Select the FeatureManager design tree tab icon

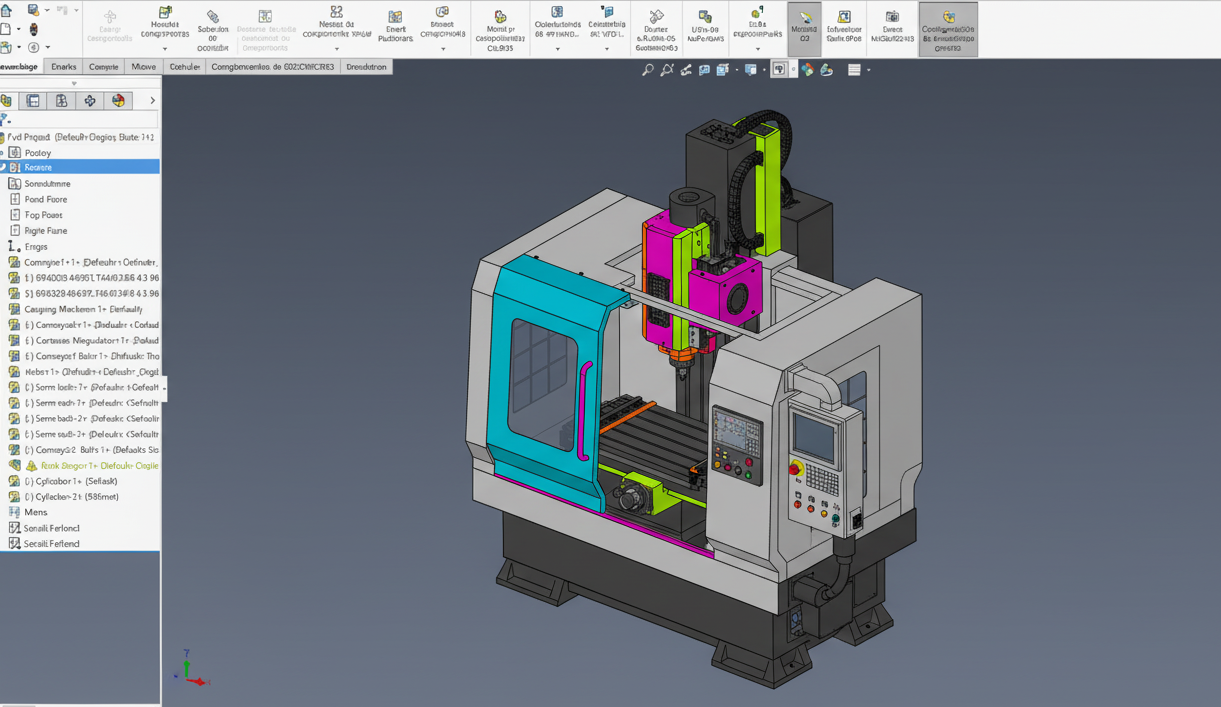pyautogui.click(x=33, y=100)
